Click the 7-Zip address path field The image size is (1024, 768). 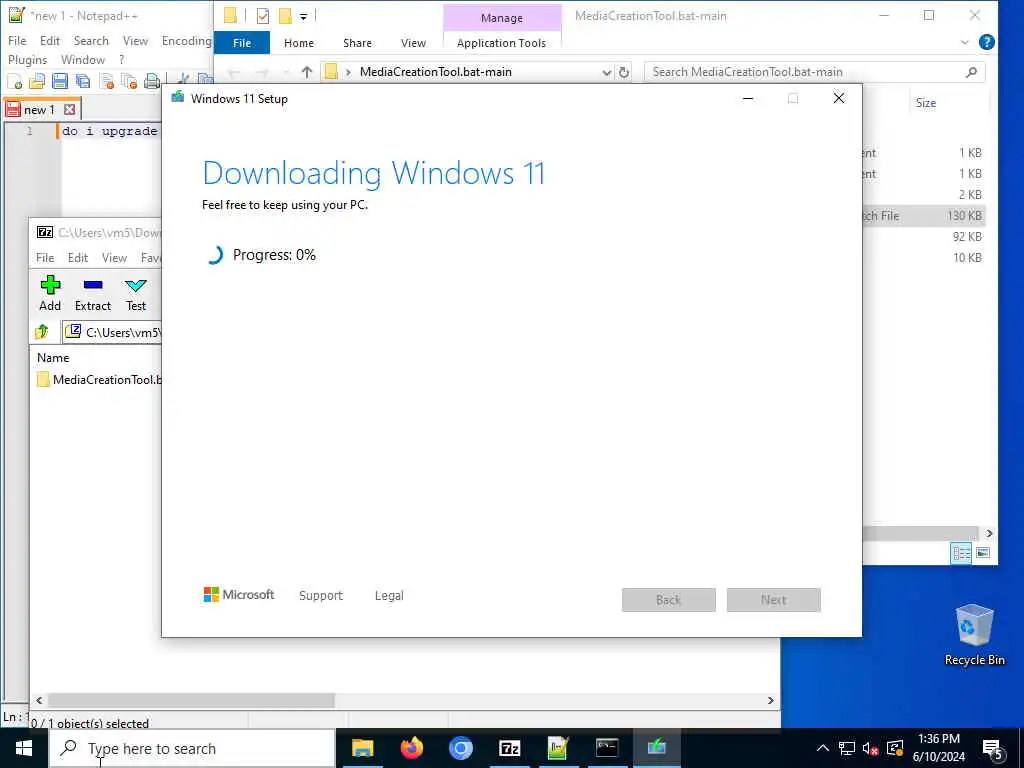(x=112, y=332)
